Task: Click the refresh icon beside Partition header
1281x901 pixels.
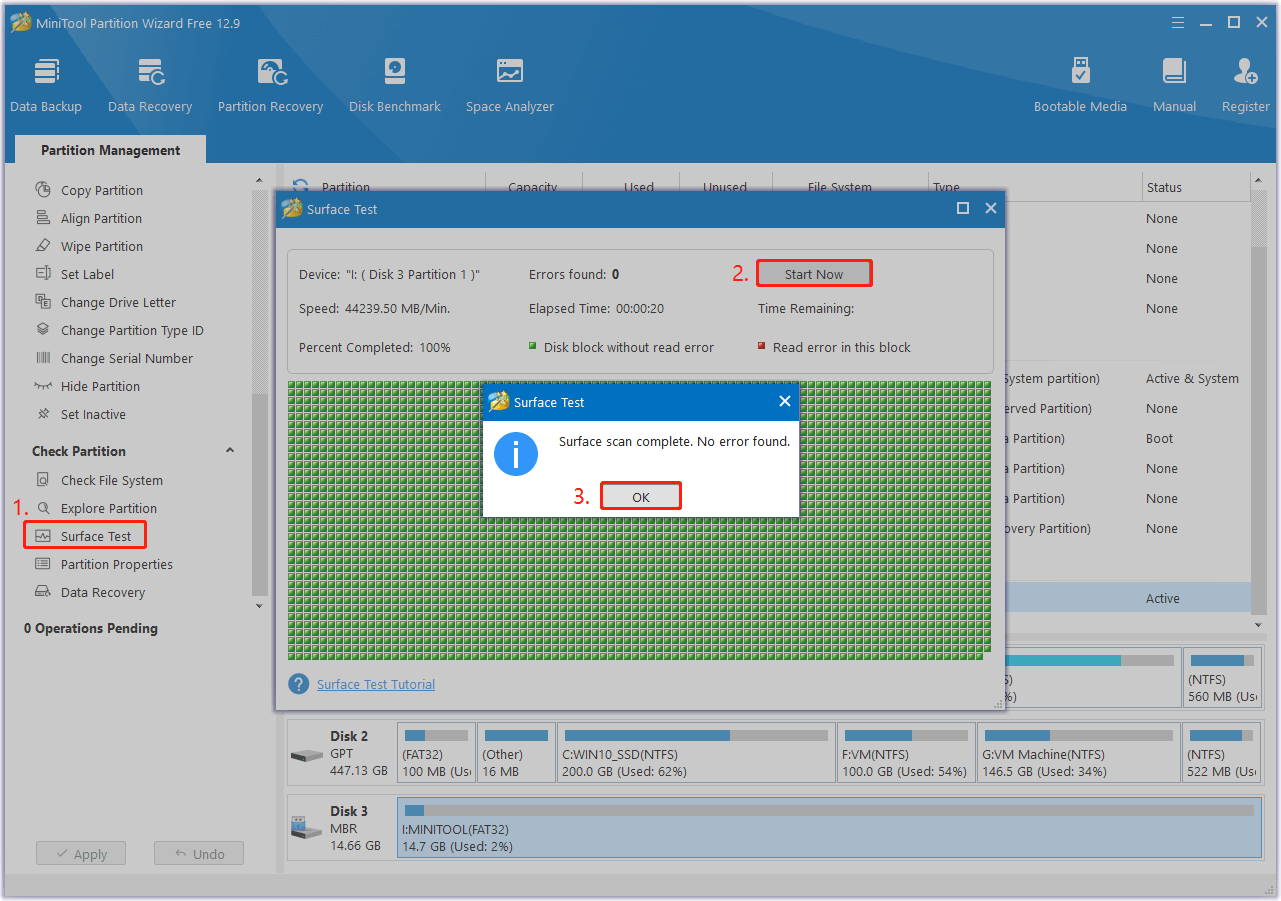Action: (x=300, y=185)
